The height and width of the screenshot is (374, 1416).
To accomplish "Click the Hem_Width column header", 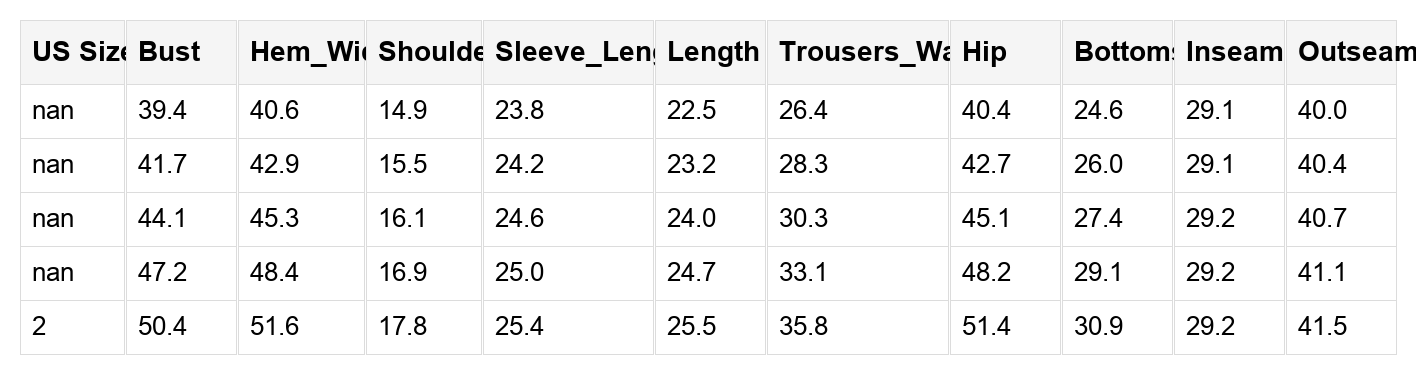I will (301, 52).
